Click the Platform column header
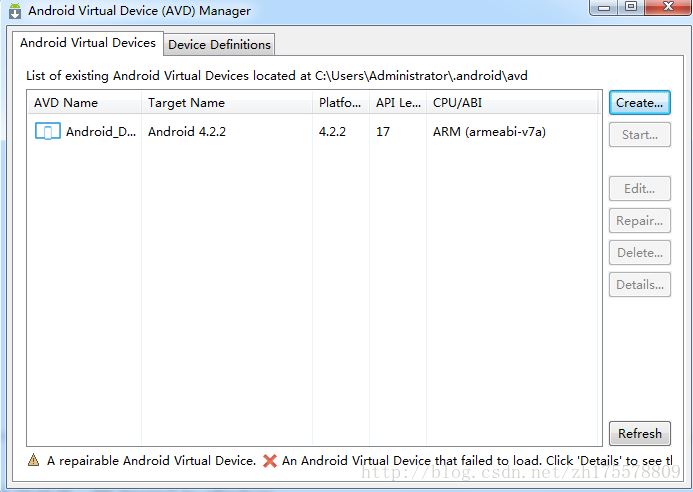Image resolution: width=693 pixels, height=492 pixels. click(x=341, y=103)
